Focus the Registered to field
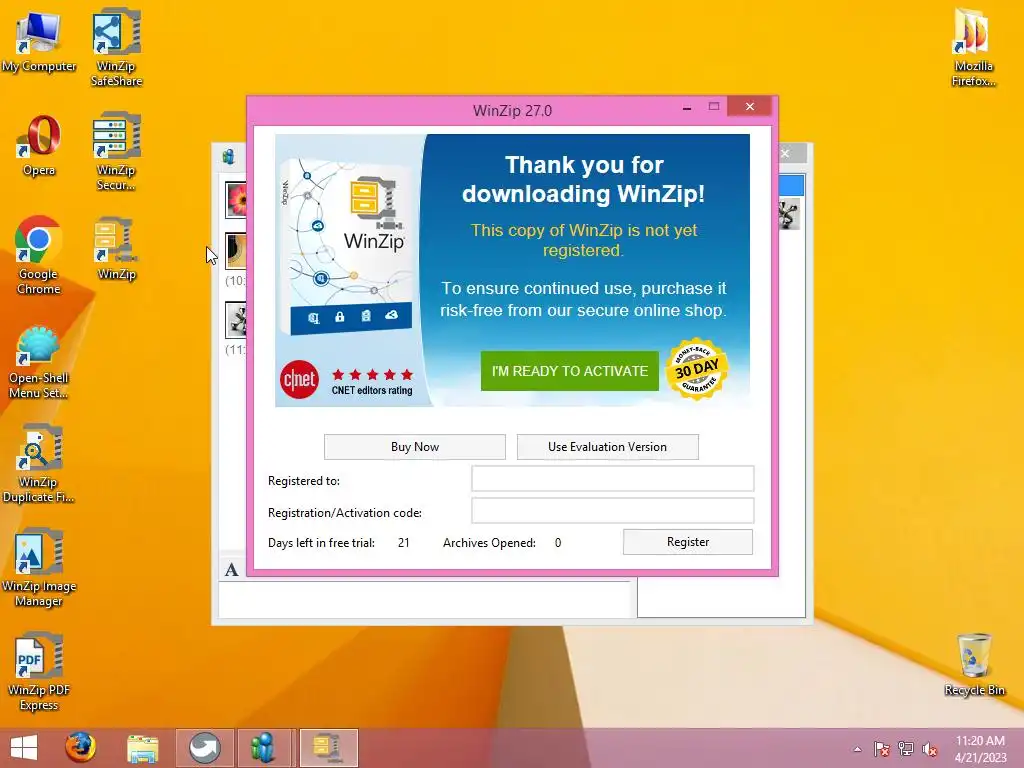This screenshot has height=768, width=1024. 613,479
